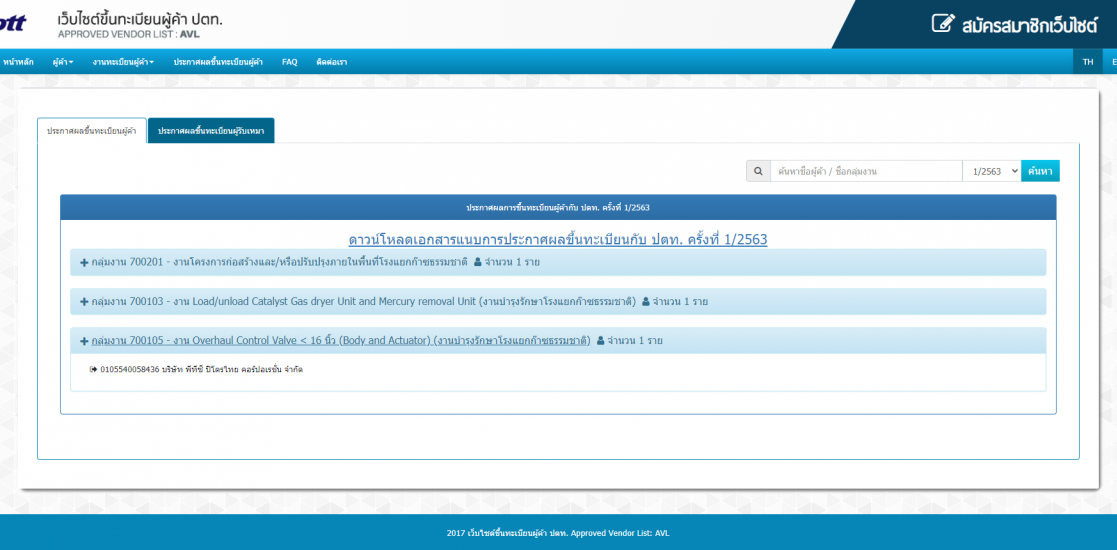This screenshot has height=550, width=1117.
Task: Click plus icon of group 700103 row
Action: coord(84,301)
